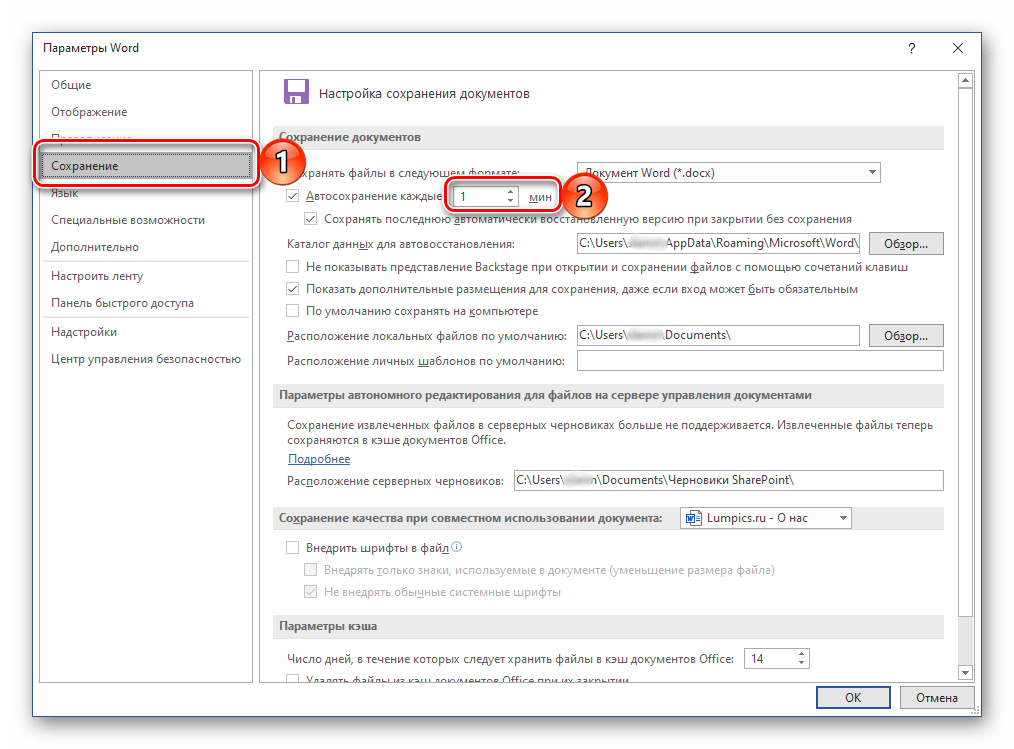Click the autorecovery data folder path field
The height and width of the screenshot is (749, 1014).
[718, 244]
